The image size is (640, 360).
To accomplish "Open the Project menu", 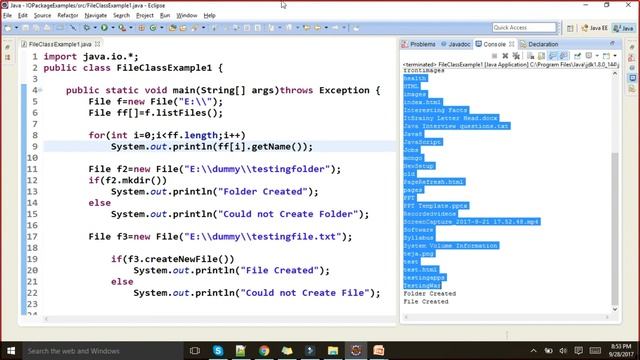I will (145, 16).
